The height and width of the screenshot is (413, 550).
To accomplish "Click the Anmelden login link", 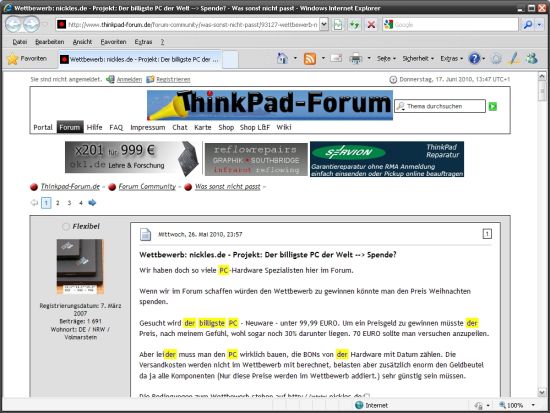I will 129,79.
